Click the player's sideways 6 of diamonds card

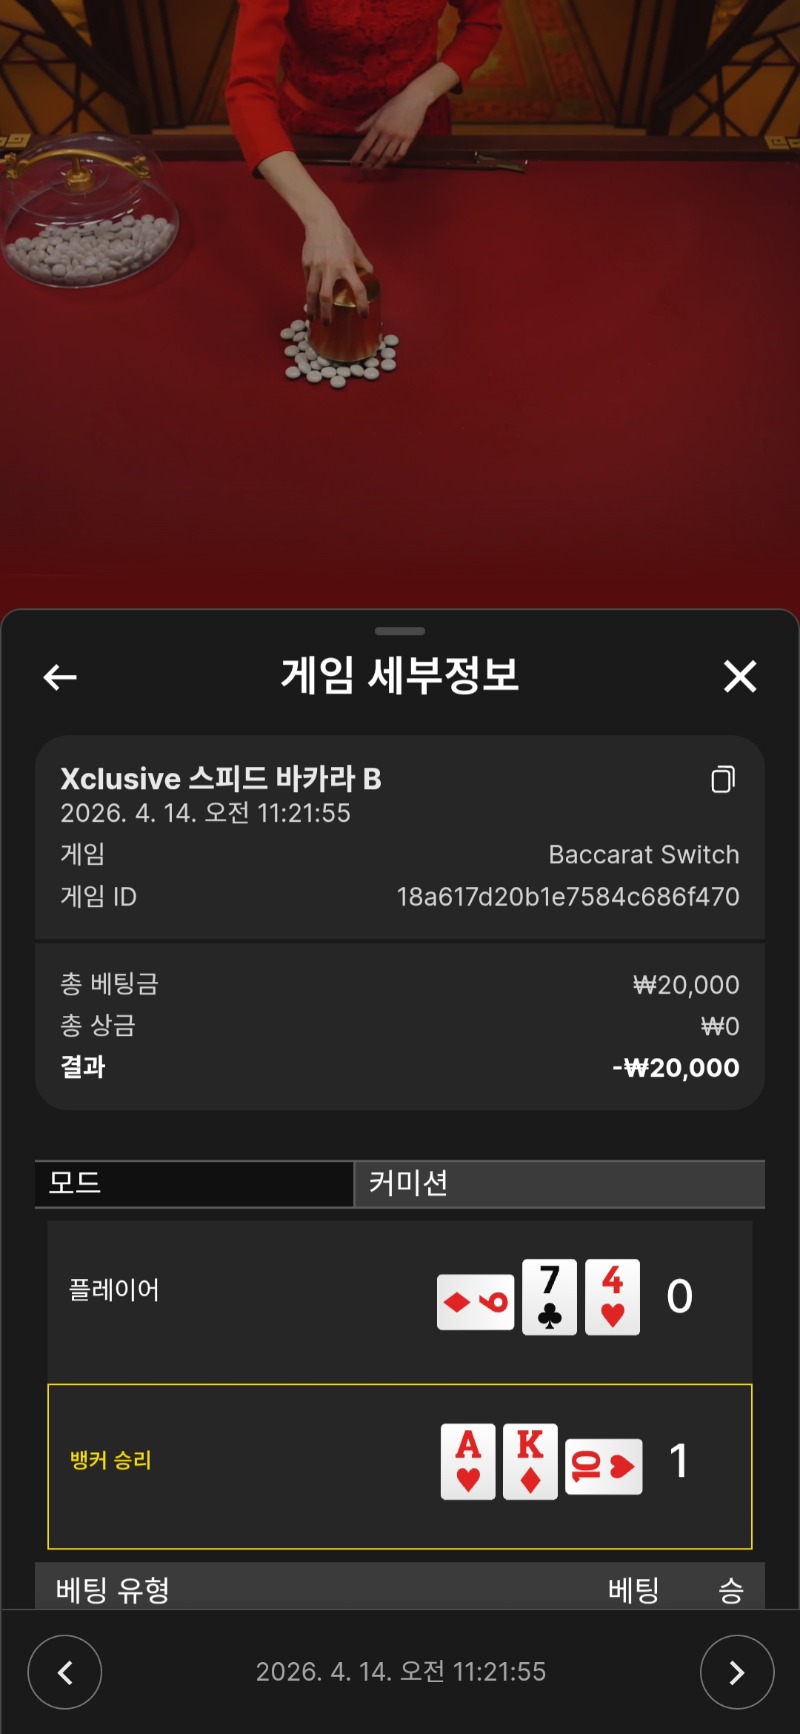tap(476, 1302)
